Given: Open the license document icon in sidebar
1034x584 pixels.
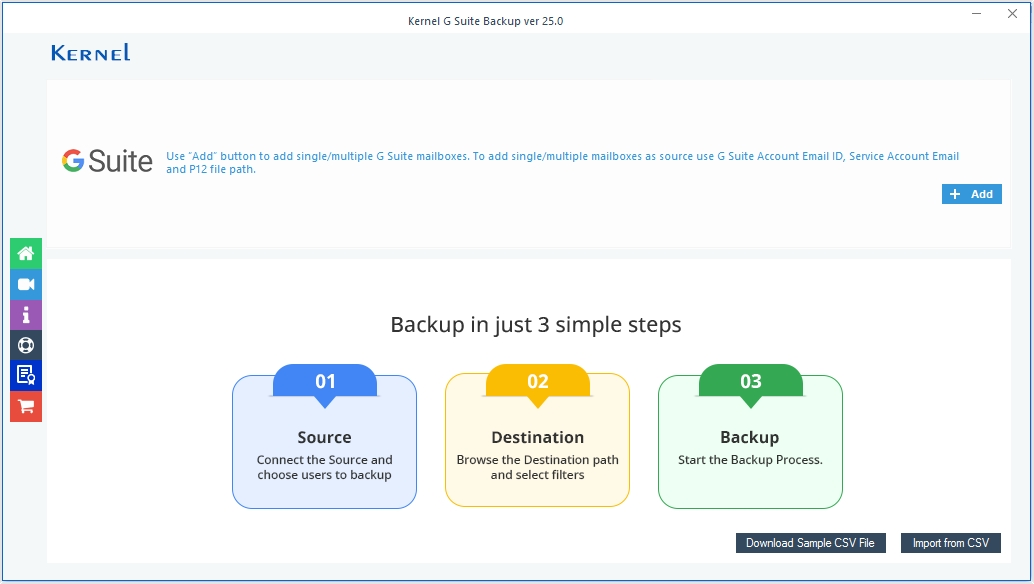Looking at the screenshot, I should pyautogui.click(x=25, y=375).
